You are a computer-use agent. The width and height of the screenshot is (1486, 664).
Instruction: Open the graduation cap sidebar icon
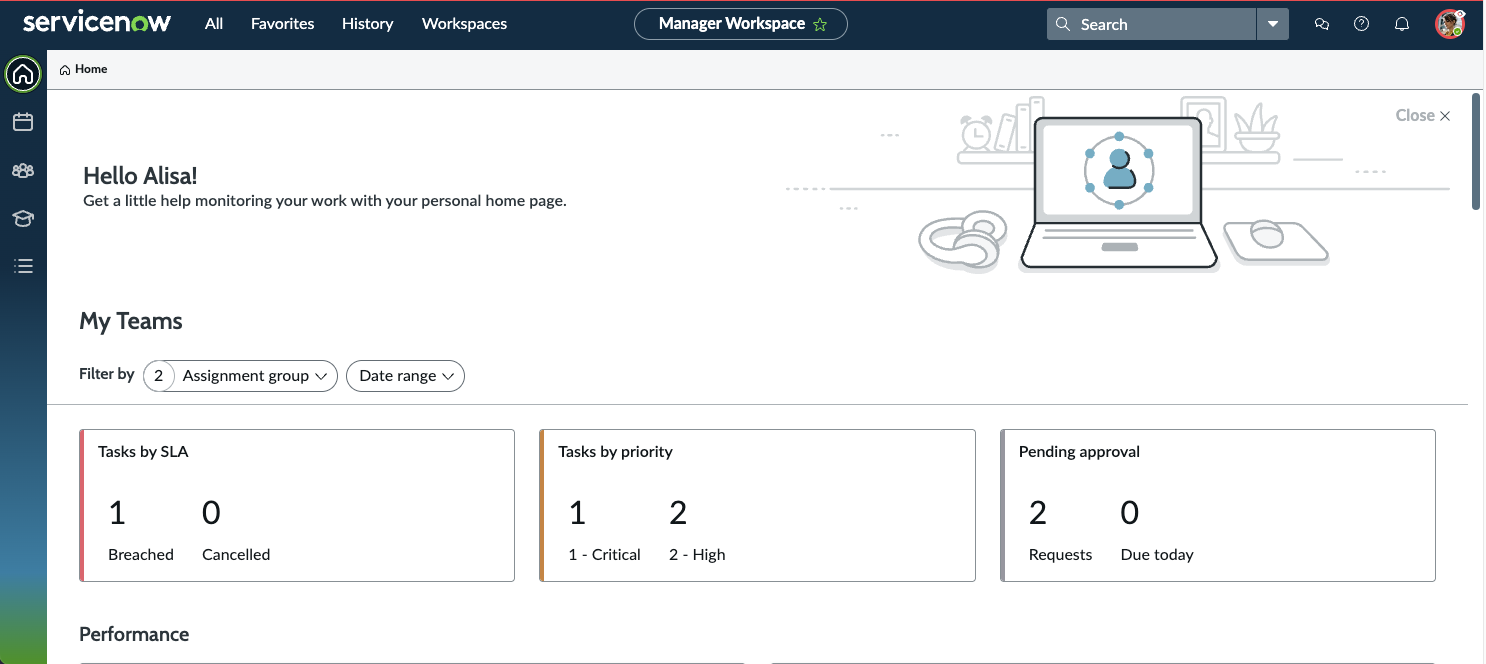[x=23, y=218]
